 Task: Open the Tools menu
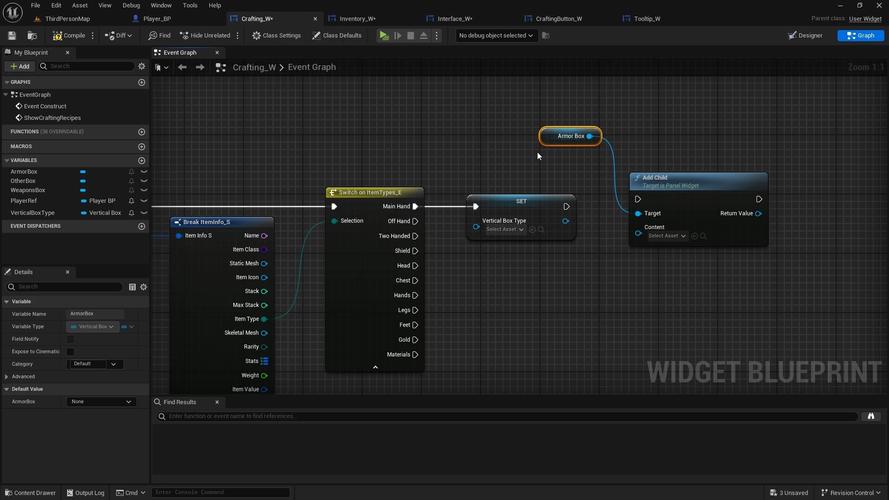point(190,5)
